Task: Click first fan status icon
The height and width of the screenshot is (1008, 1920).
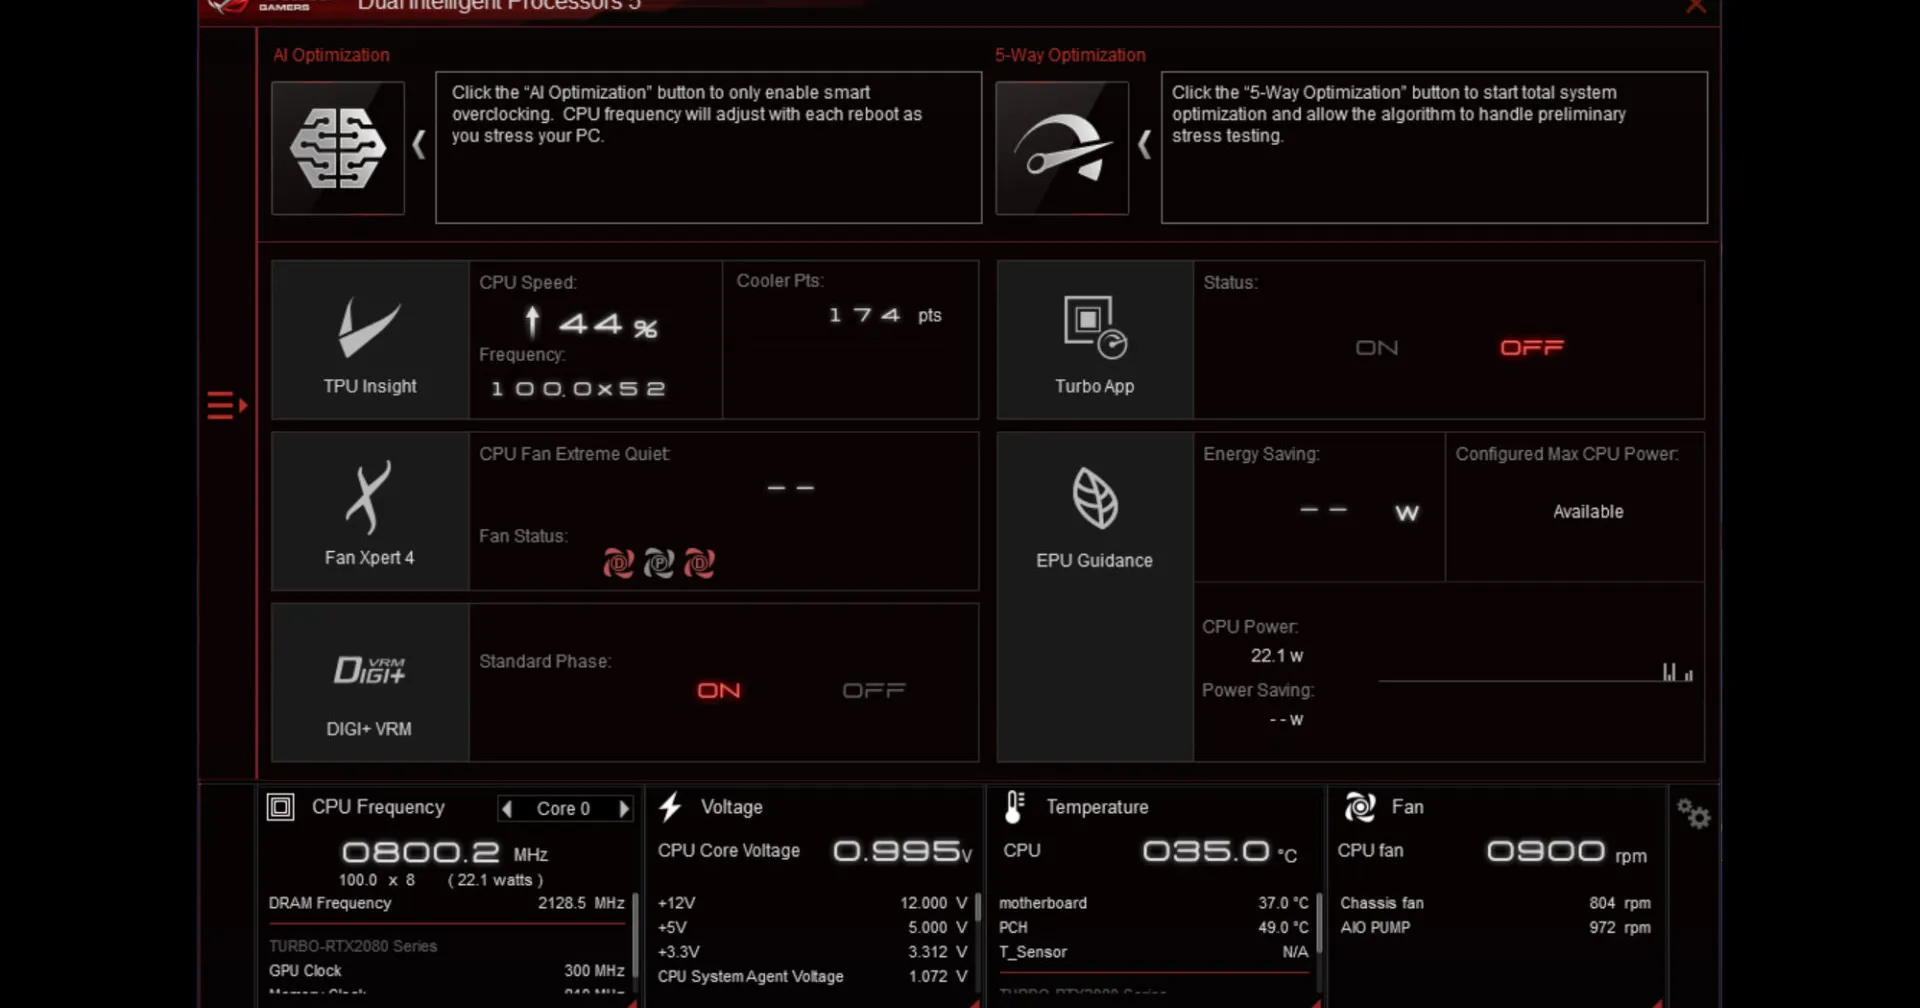Action: pyautogui.click(x=619, y=563)
